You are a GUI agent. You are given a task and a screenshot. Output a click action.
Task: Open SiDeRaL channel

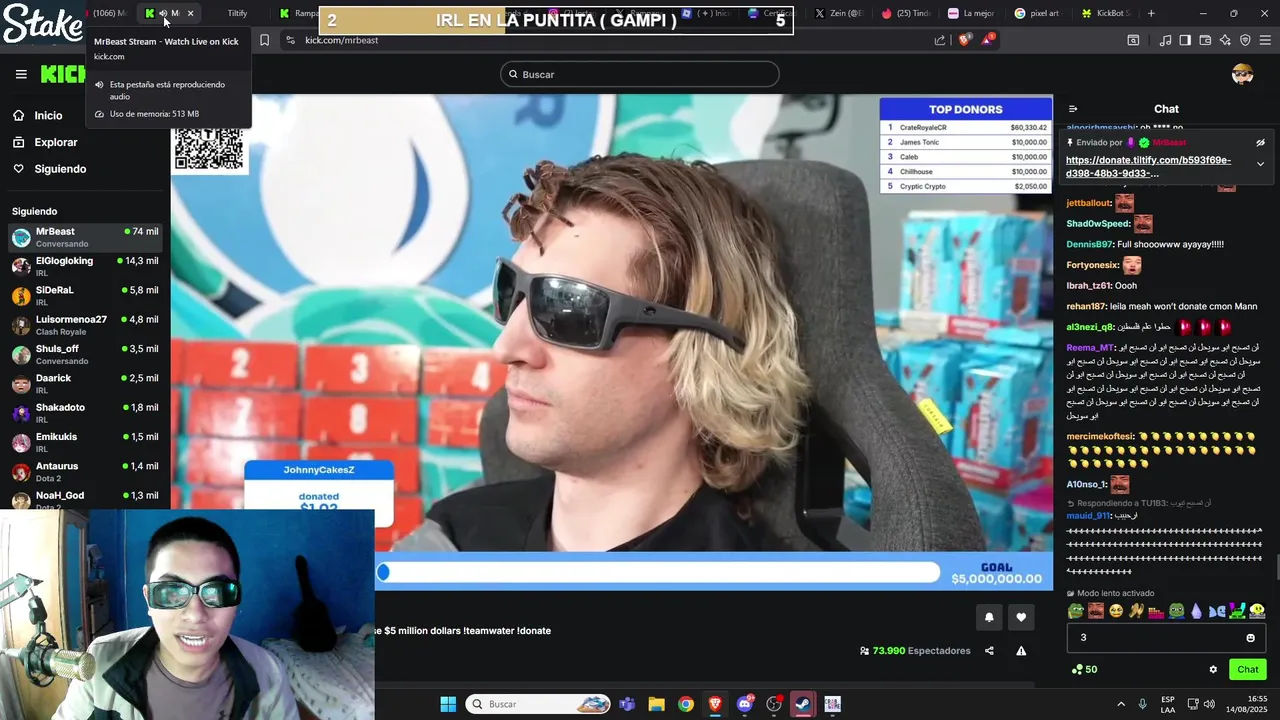point(85,295)
